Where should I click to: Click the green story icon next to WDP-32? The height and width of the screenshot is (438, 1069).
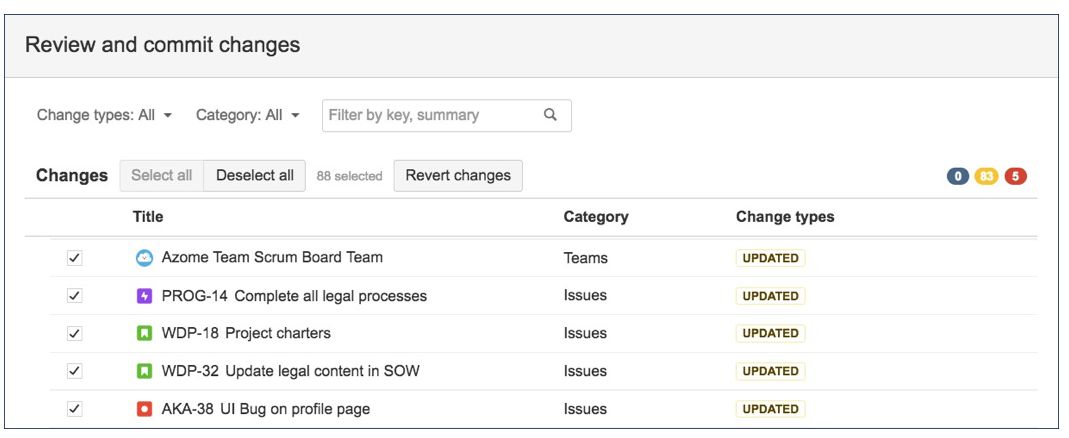click(x=144, y=371)
